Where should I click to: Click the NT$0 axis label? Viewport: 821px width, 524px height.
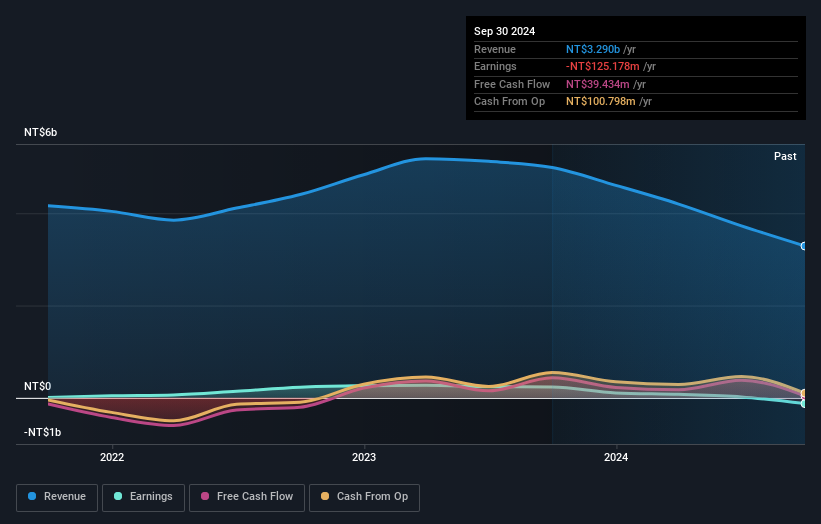(38, 386)
